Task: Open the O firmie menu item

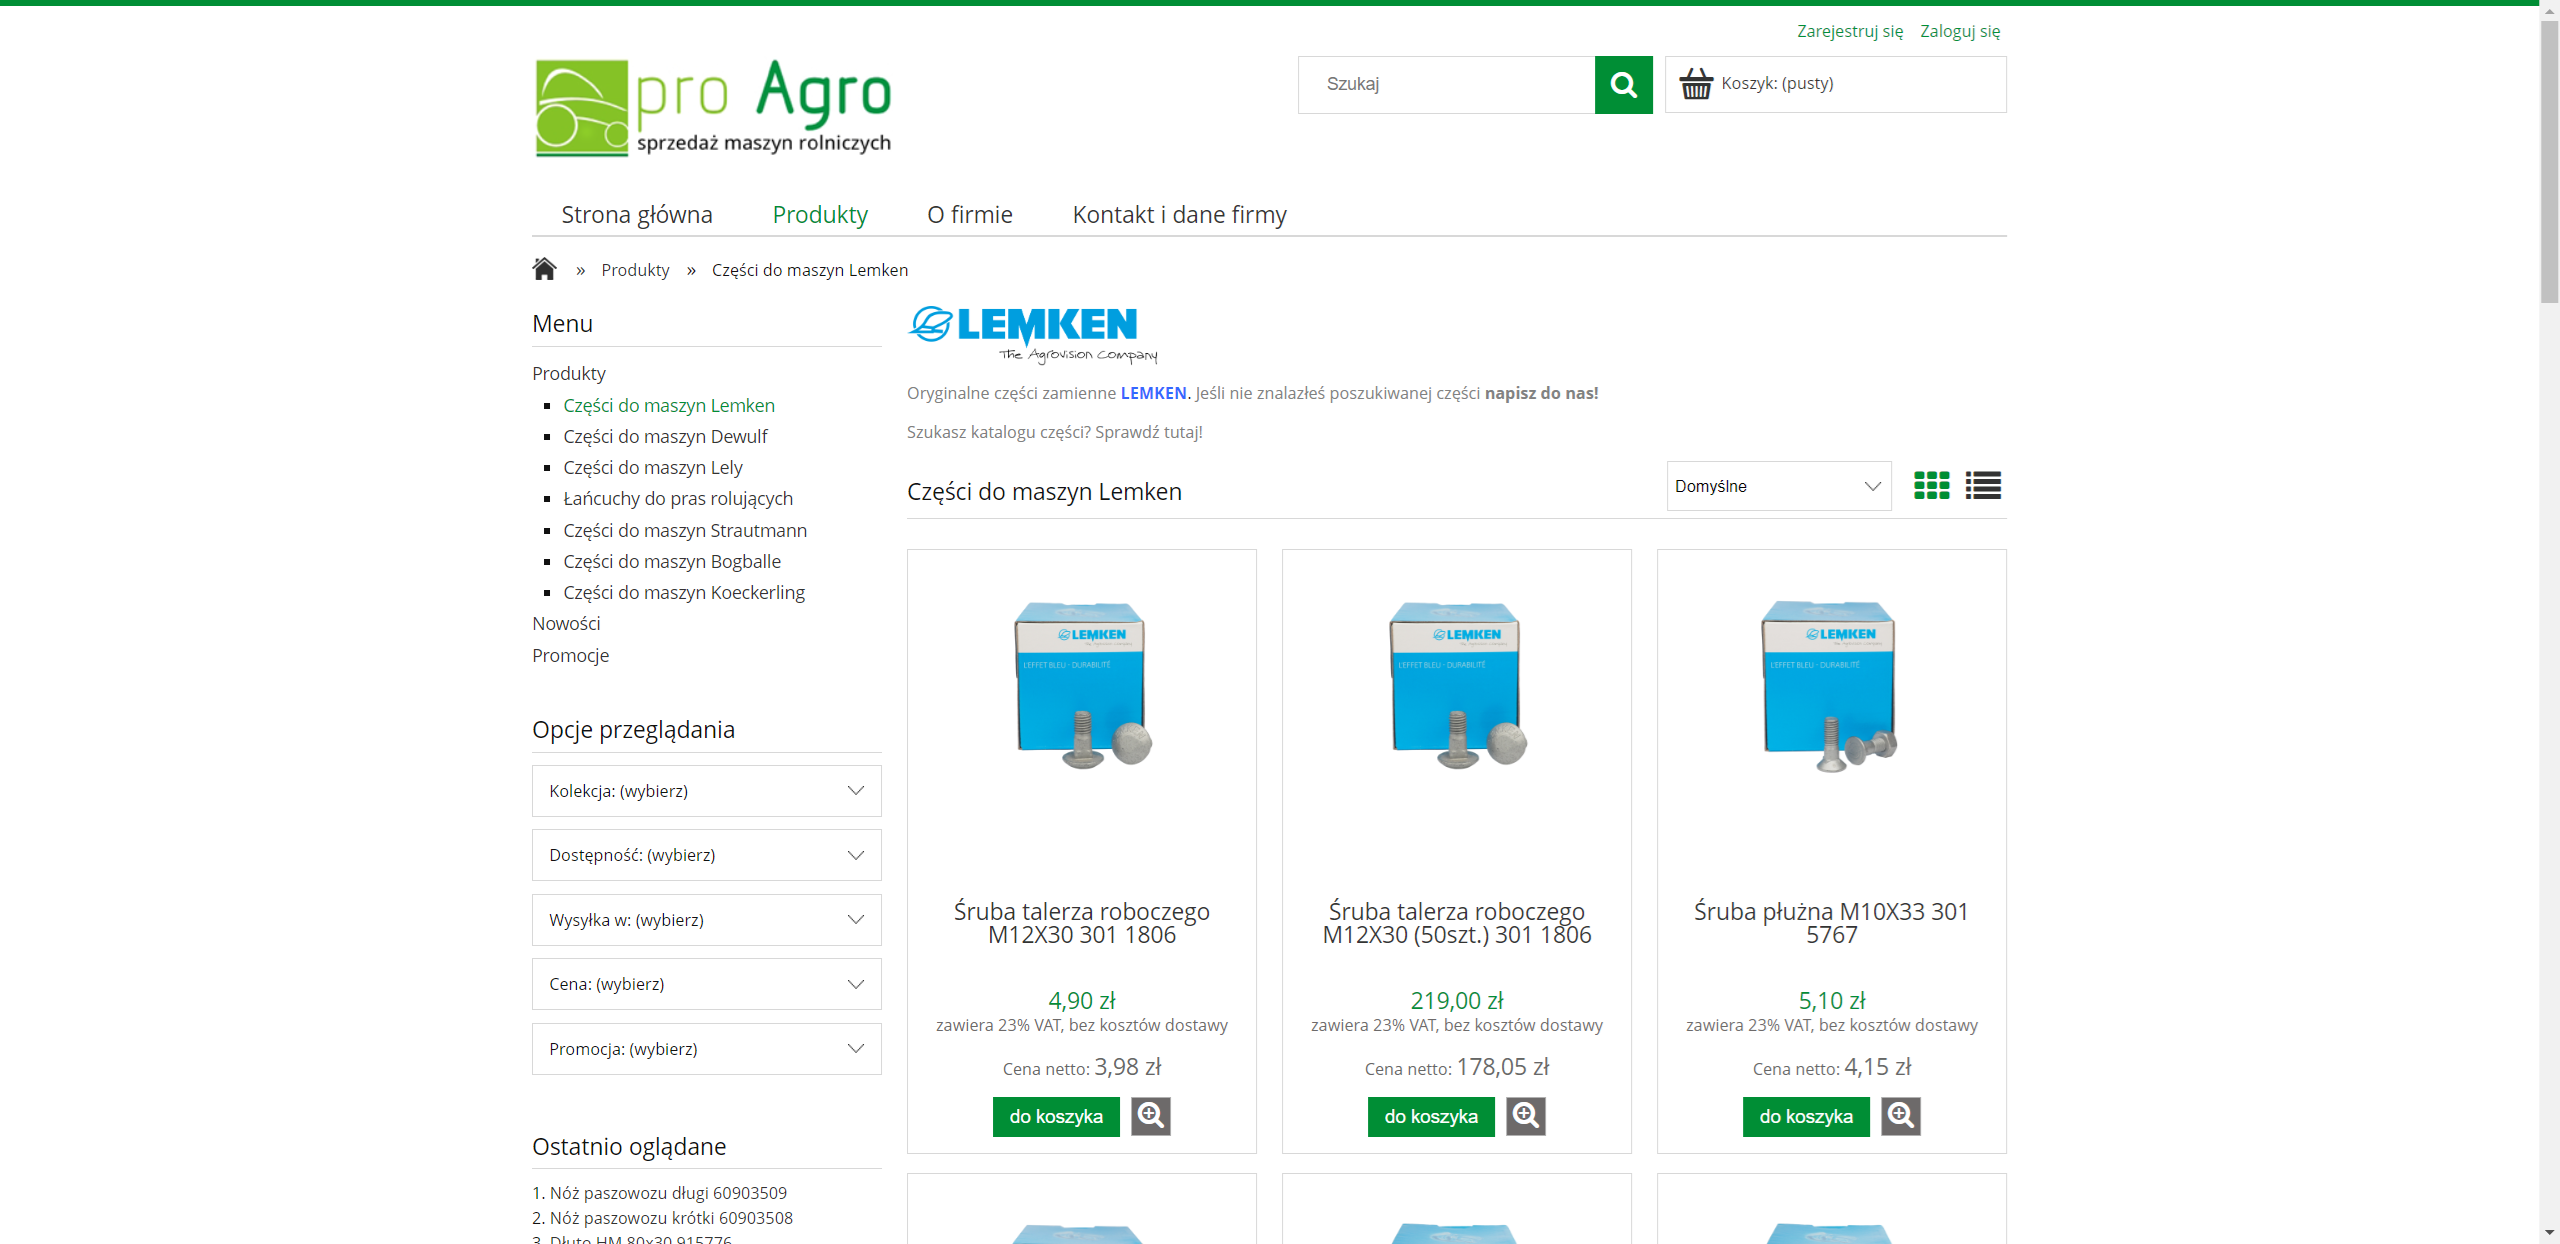Action: [969, 215]
